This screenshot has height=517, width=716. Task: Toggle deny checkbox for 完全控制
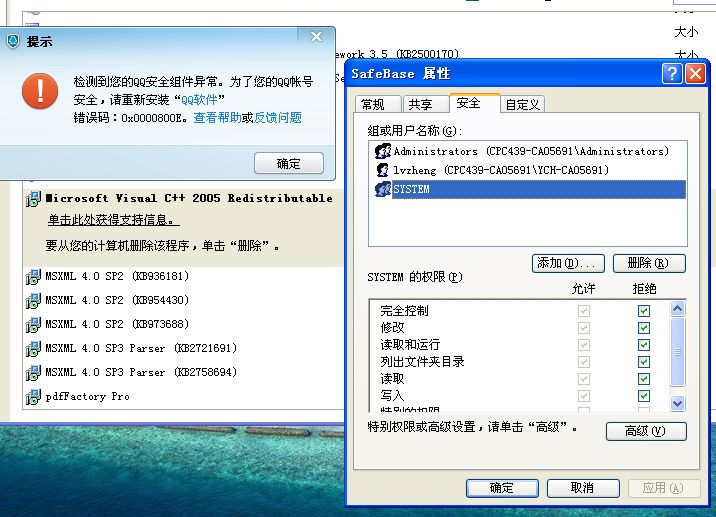[644, 311]
